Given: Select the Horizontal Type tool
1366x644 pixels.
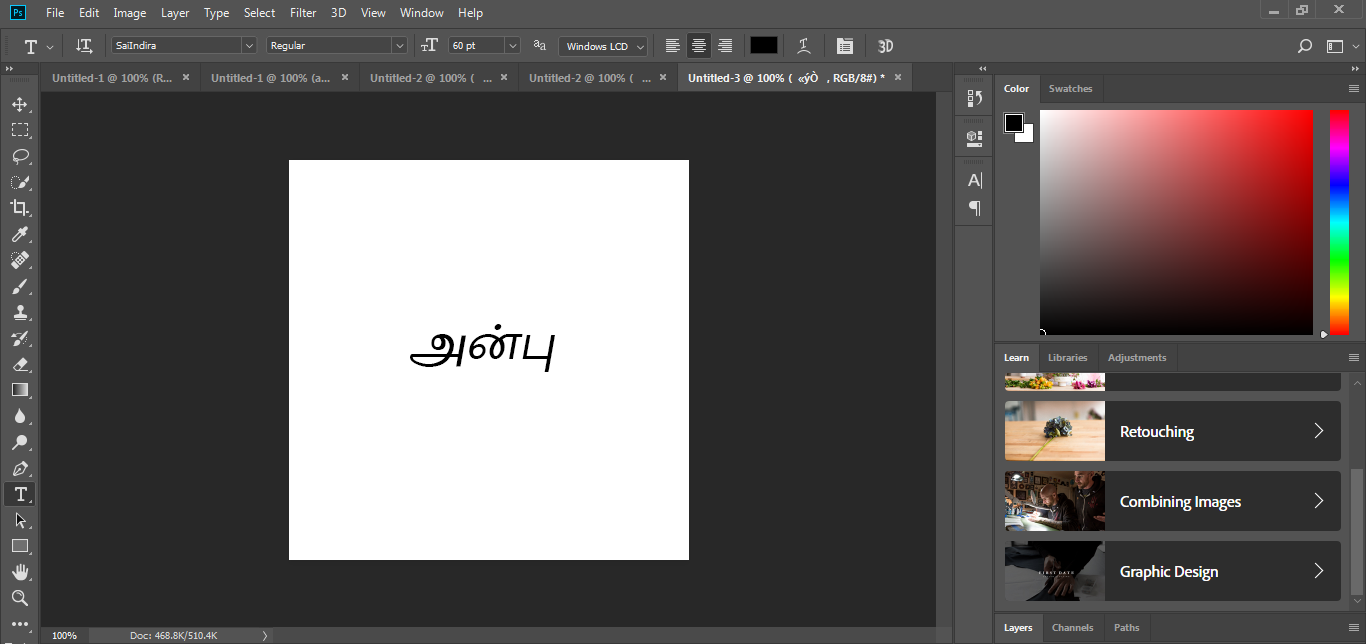Looking at the screenshot, I should click(x=20, y=494).
